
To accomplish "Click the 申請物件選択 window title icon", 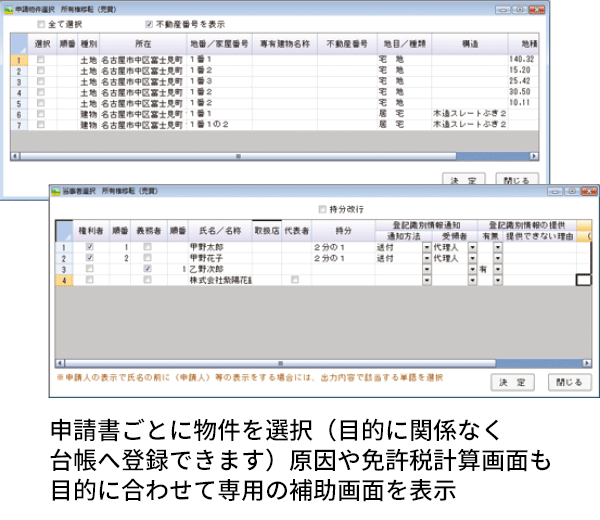I will [x=9, y=7].
